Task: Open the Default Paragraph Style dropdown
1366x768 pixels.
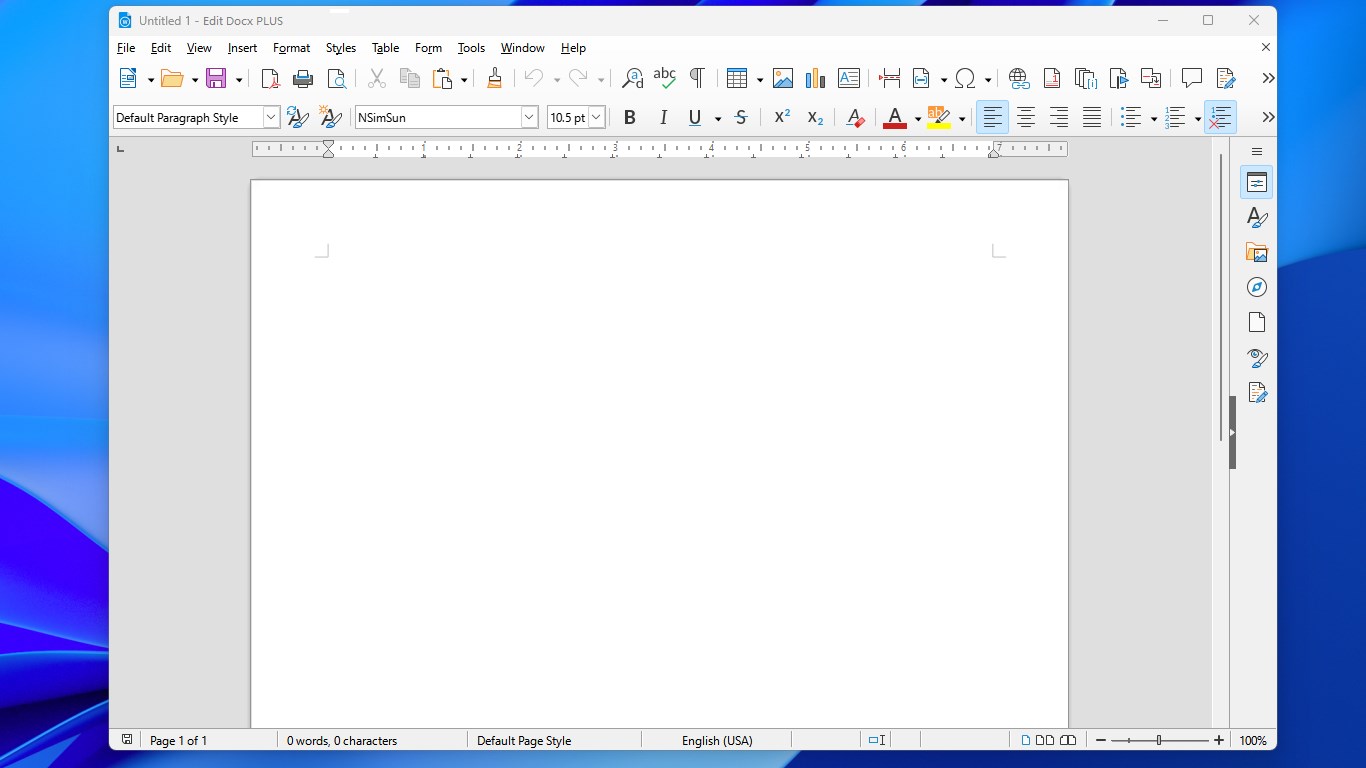Action: pos(270,117)
